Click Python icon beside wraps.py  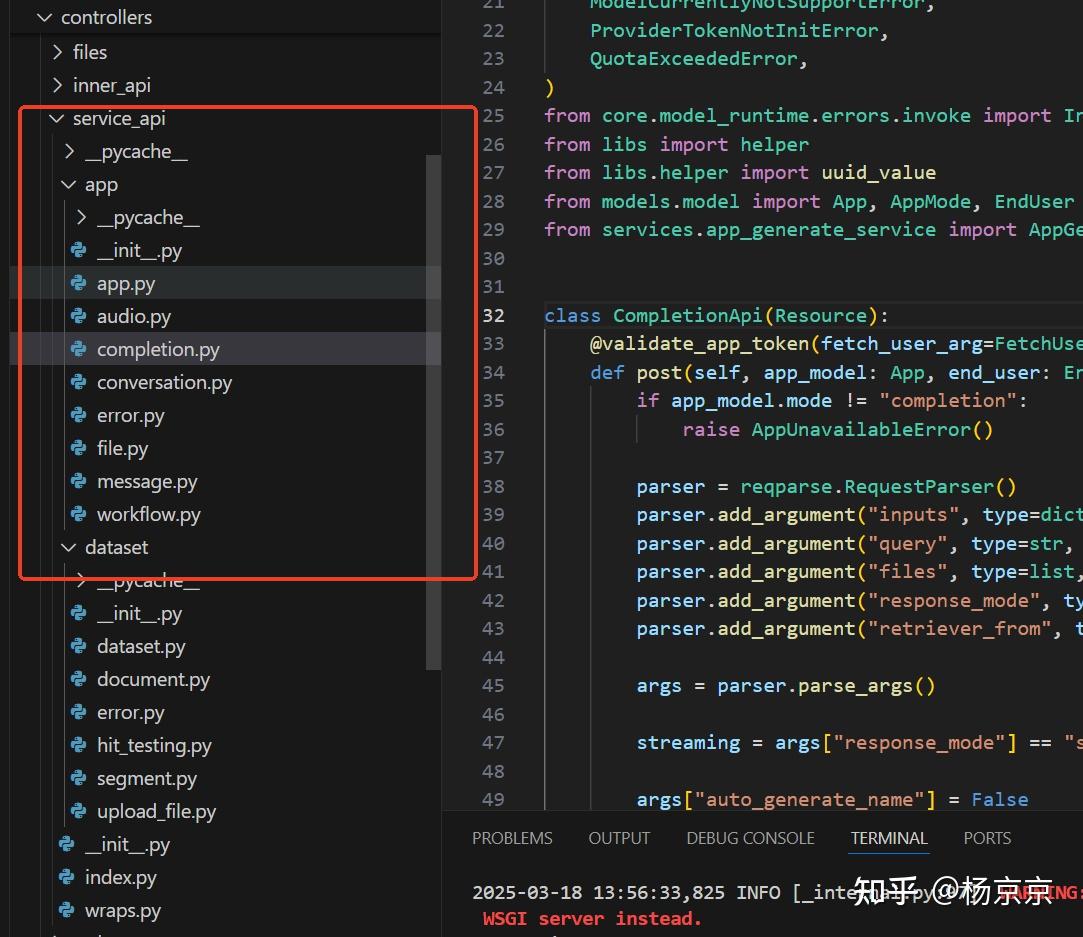coord(67,910)
